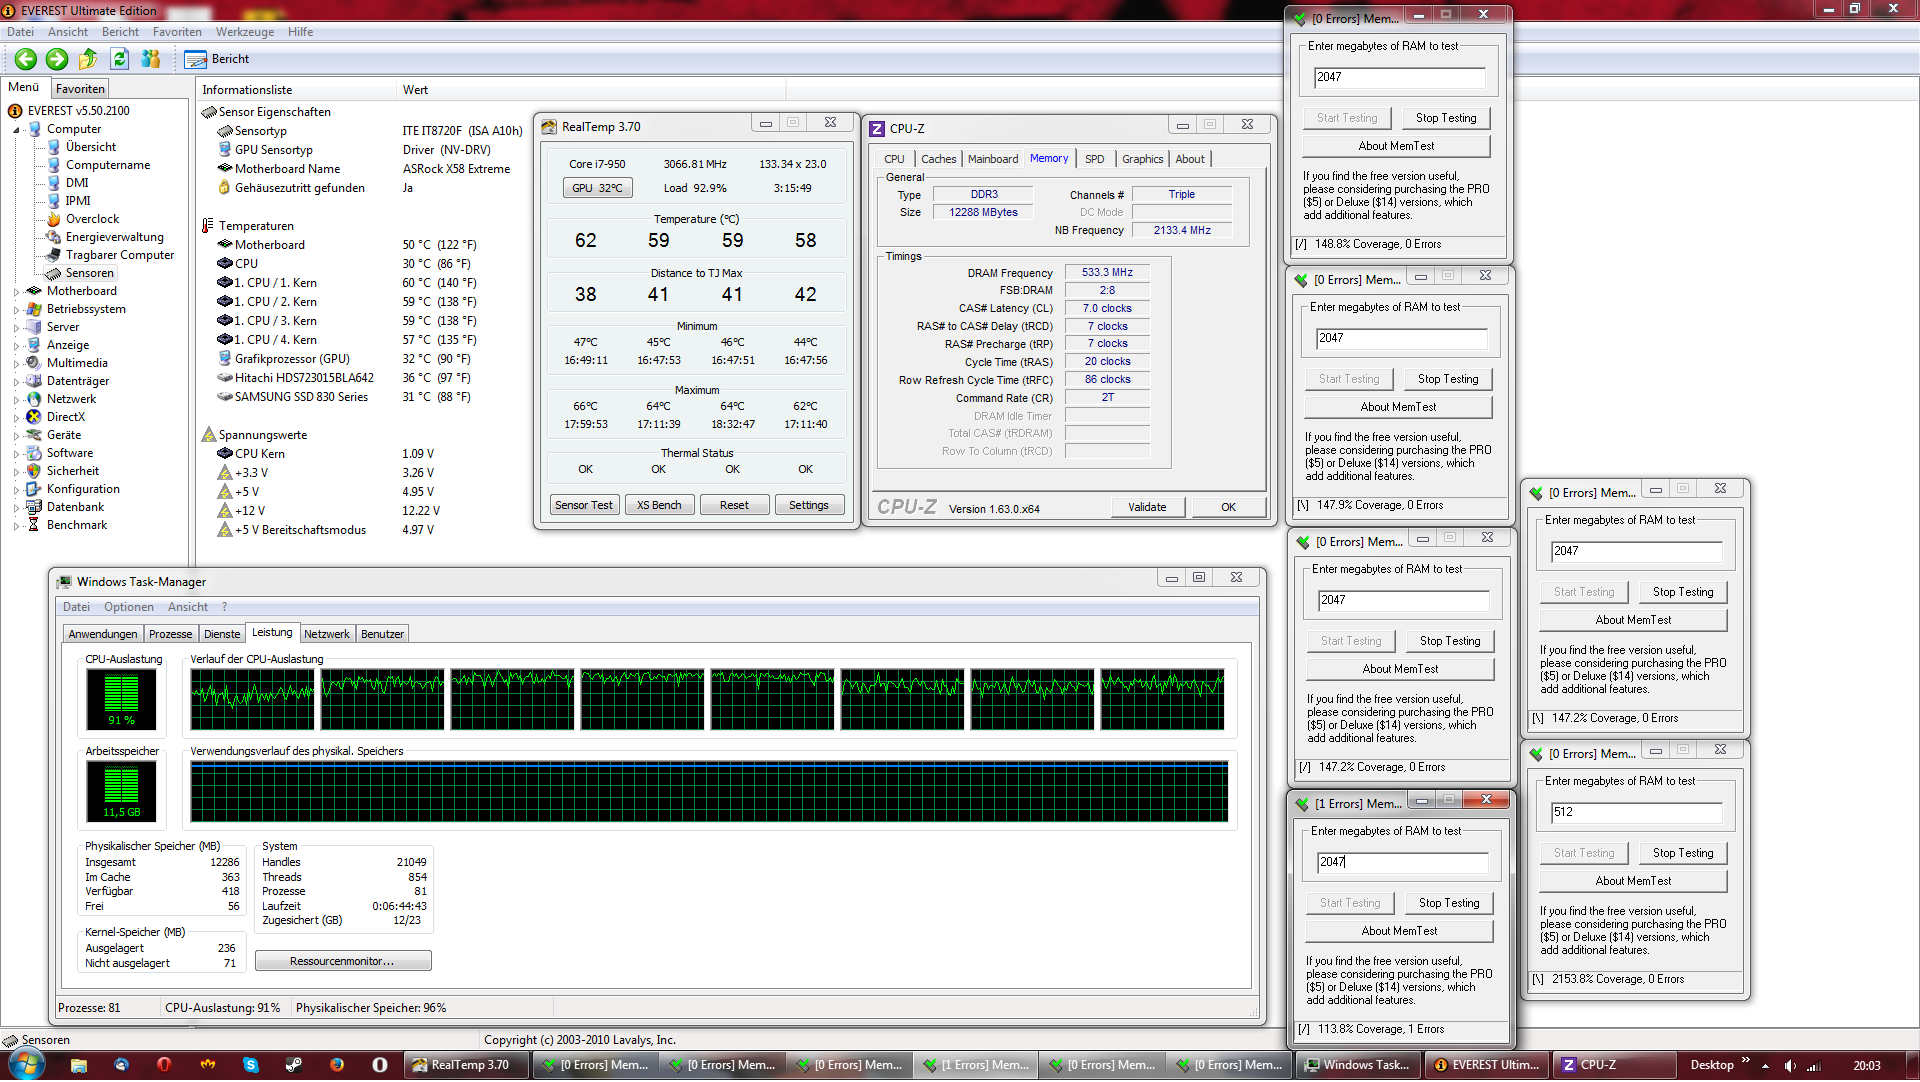Expand the Betriebssystem tree node
1920x1082 pixels.
pos(16,310)
